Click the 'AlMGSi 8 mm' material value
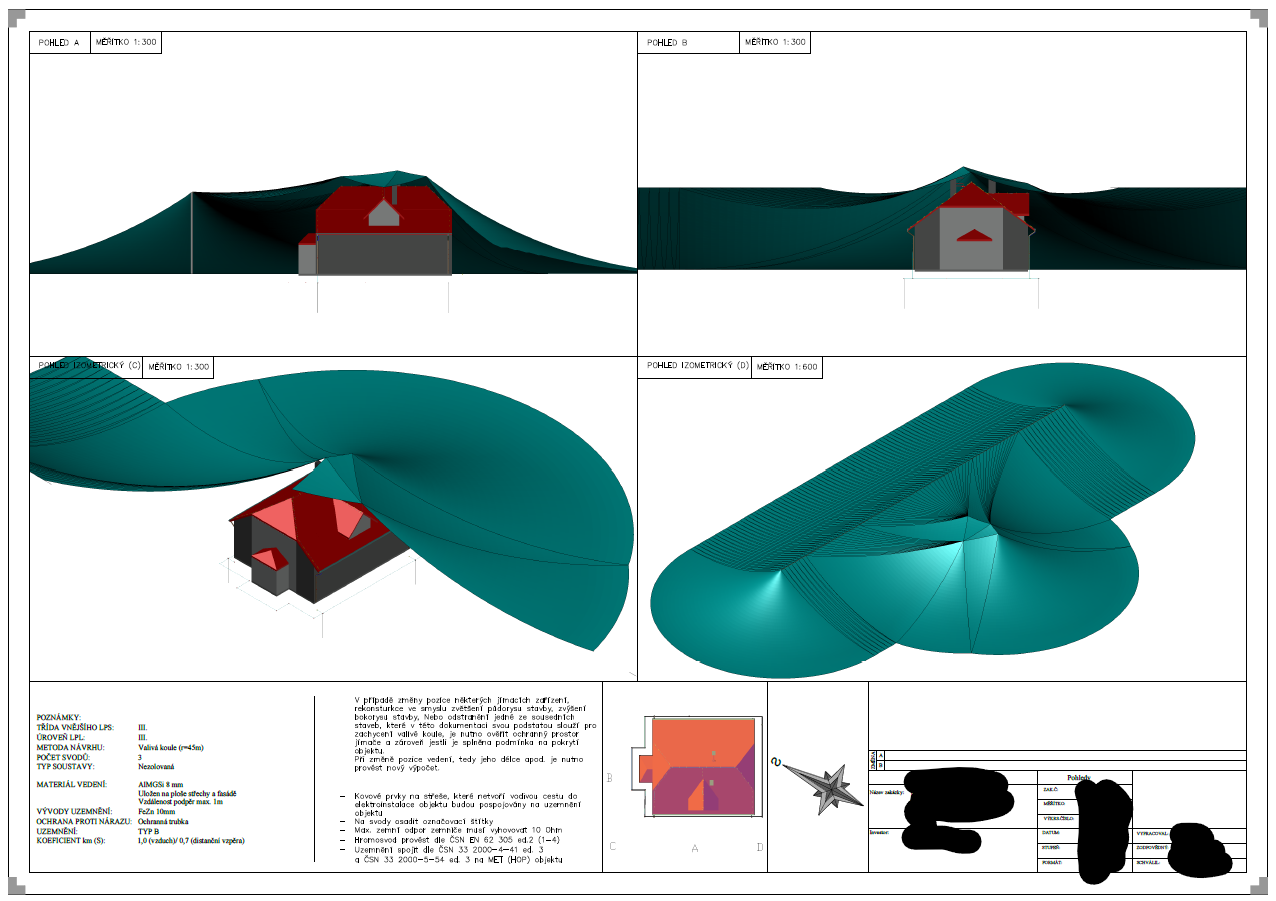Screen dimensions: 1276x901 coord(162,784)
